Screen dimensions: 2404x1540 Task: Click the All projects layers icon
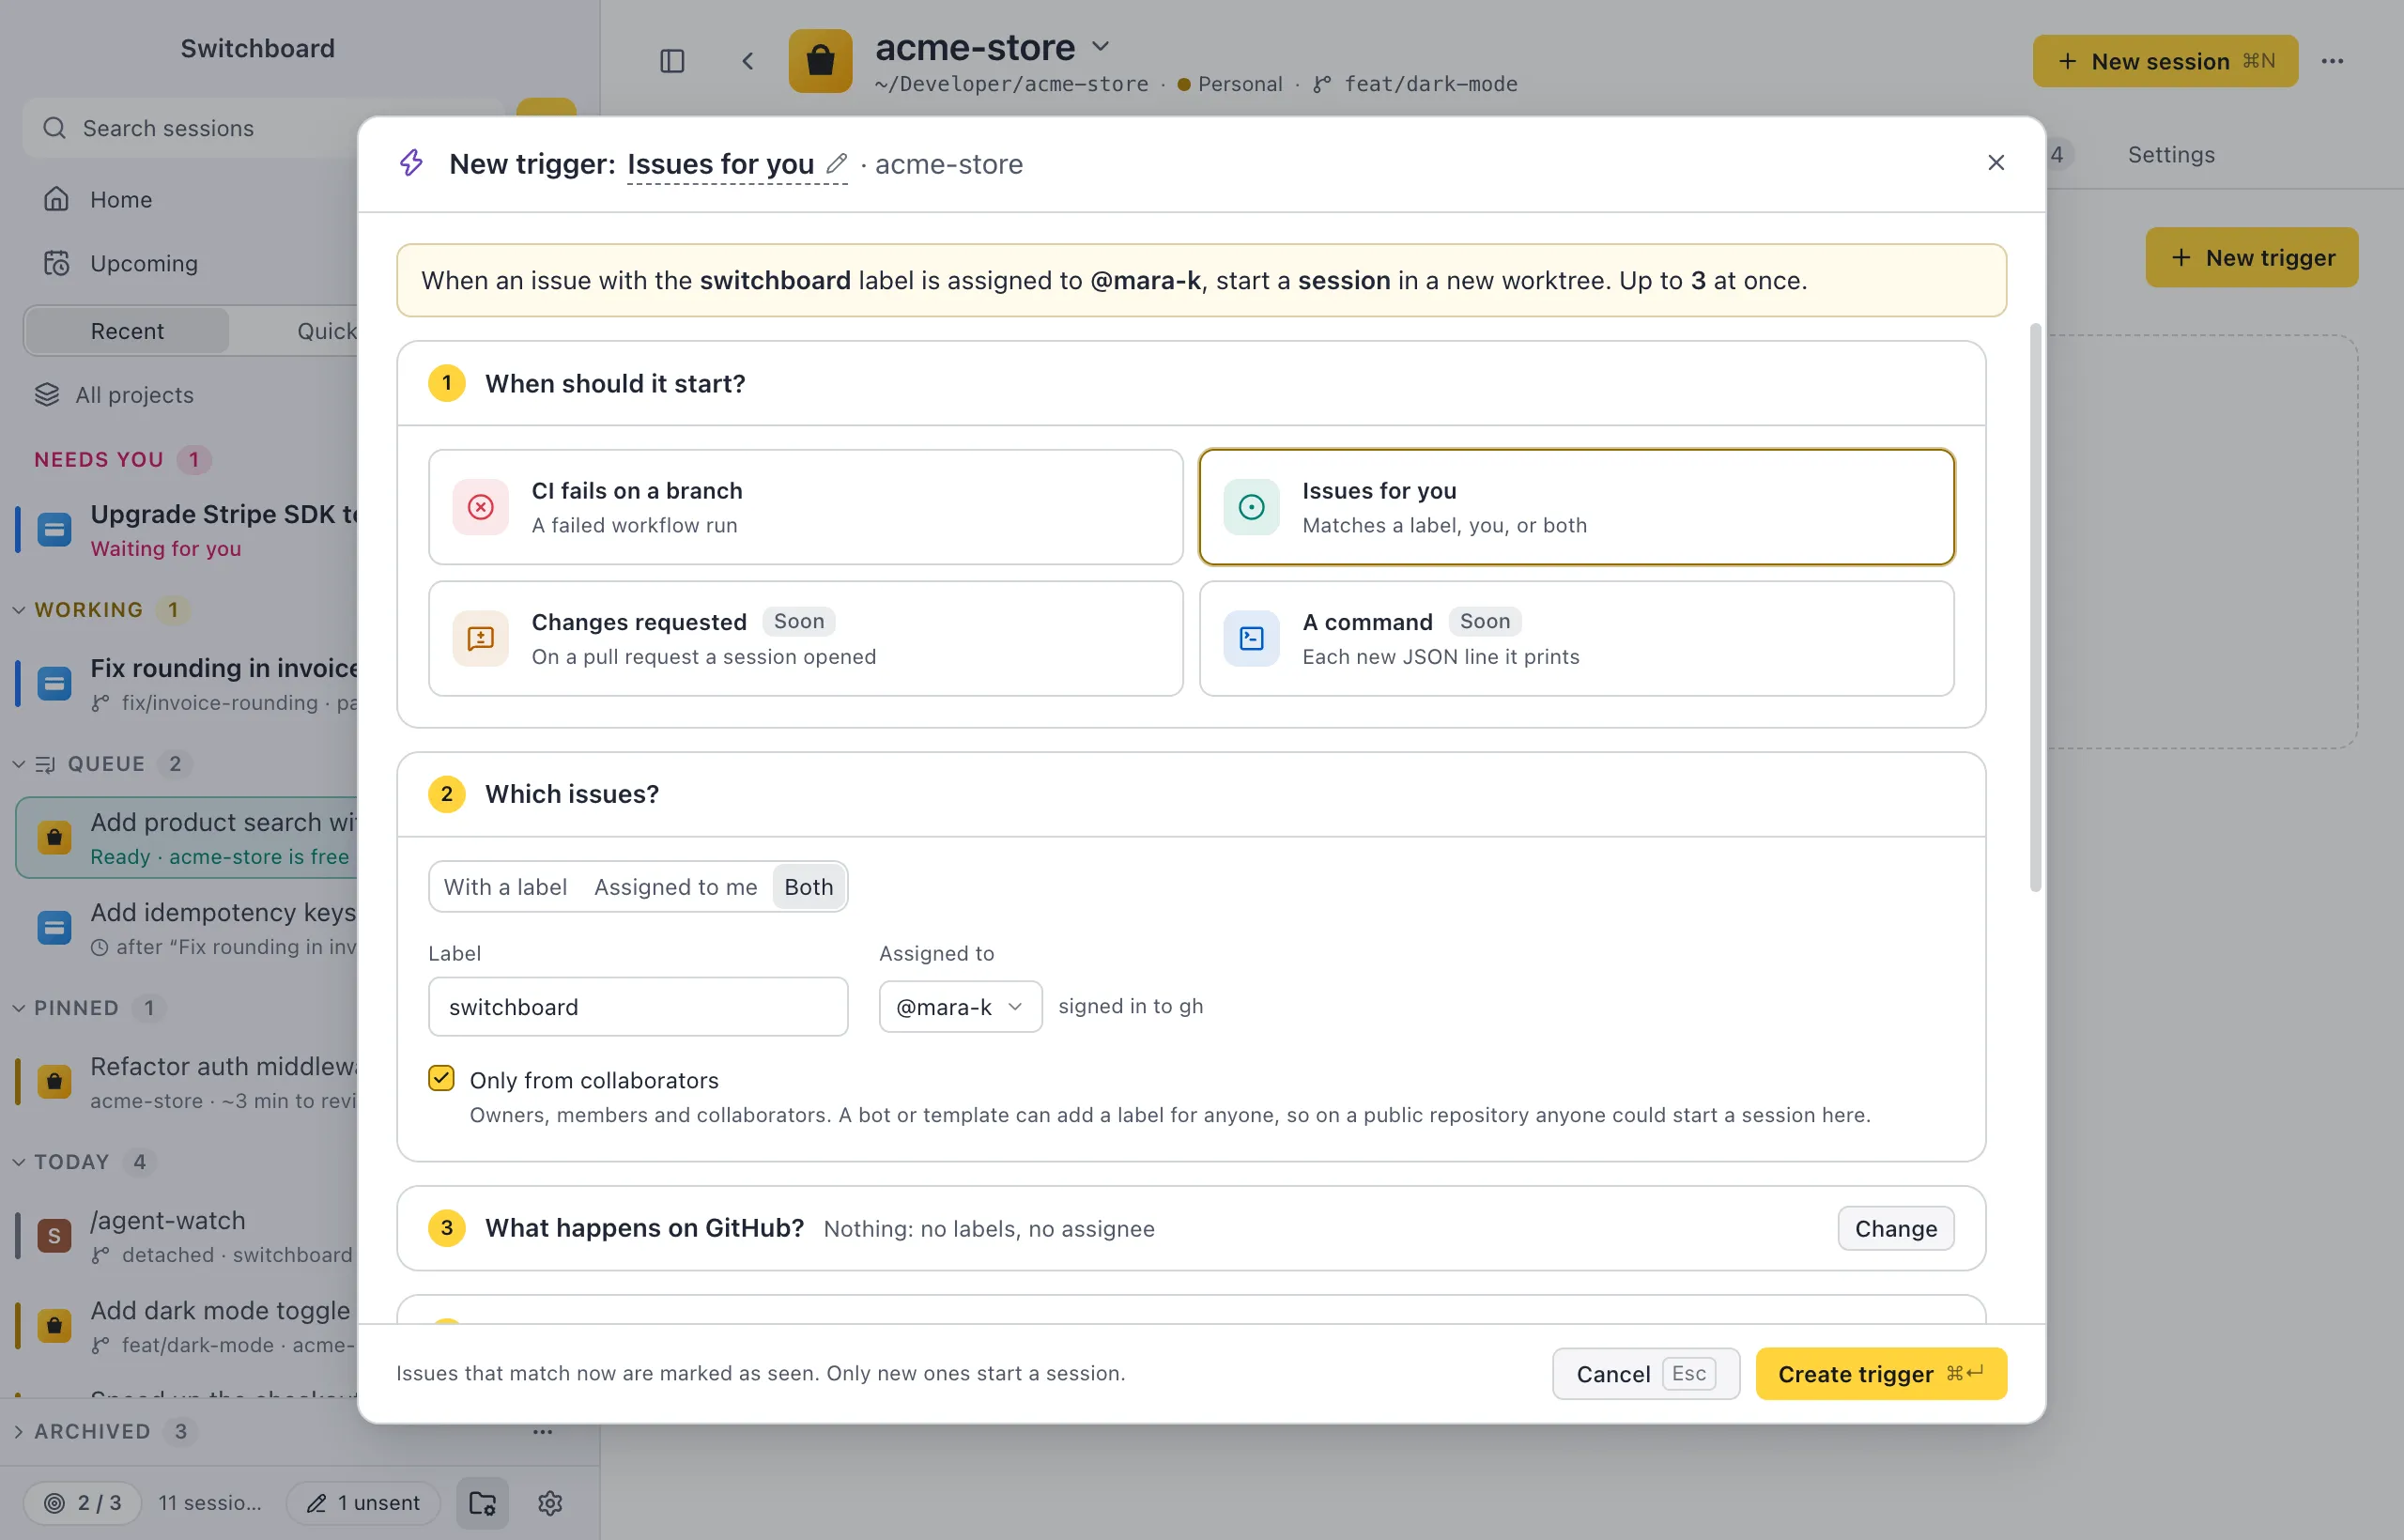pos(47,395)
